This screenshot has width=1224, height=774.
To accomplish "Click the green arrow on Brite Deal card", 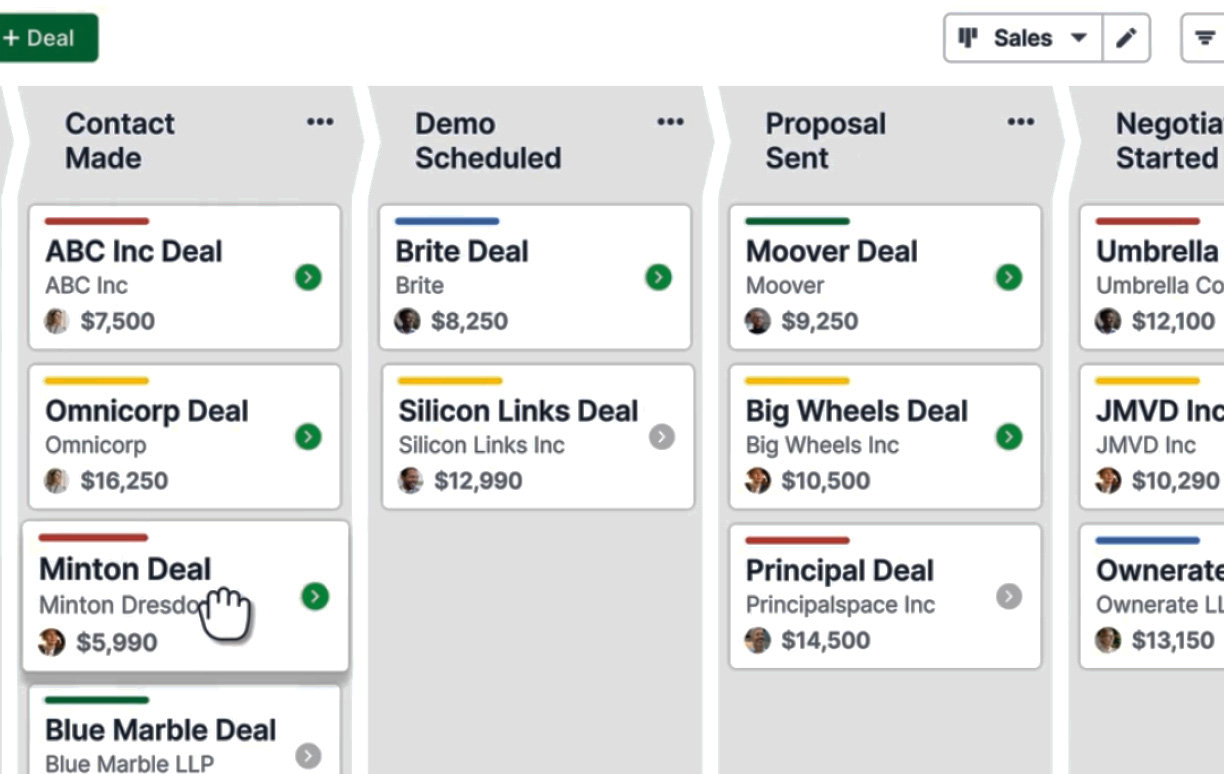I will click(x=658, y=277).
